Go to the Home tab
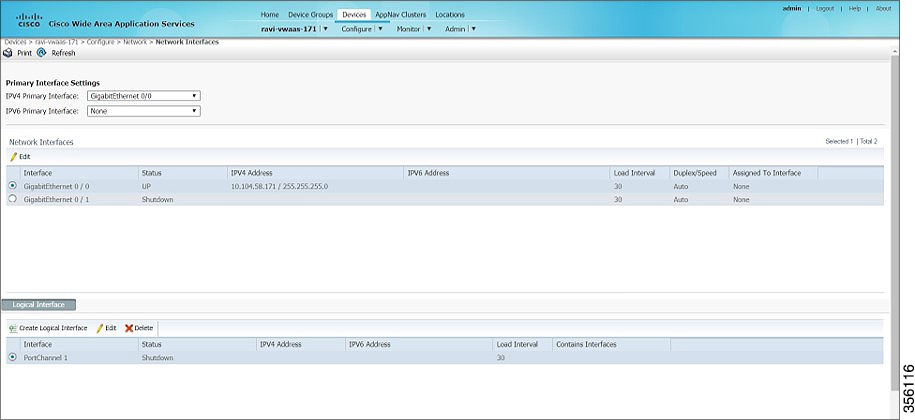This screenshot has width=915, height=420. pyautogui.click(x=270, y=15)
